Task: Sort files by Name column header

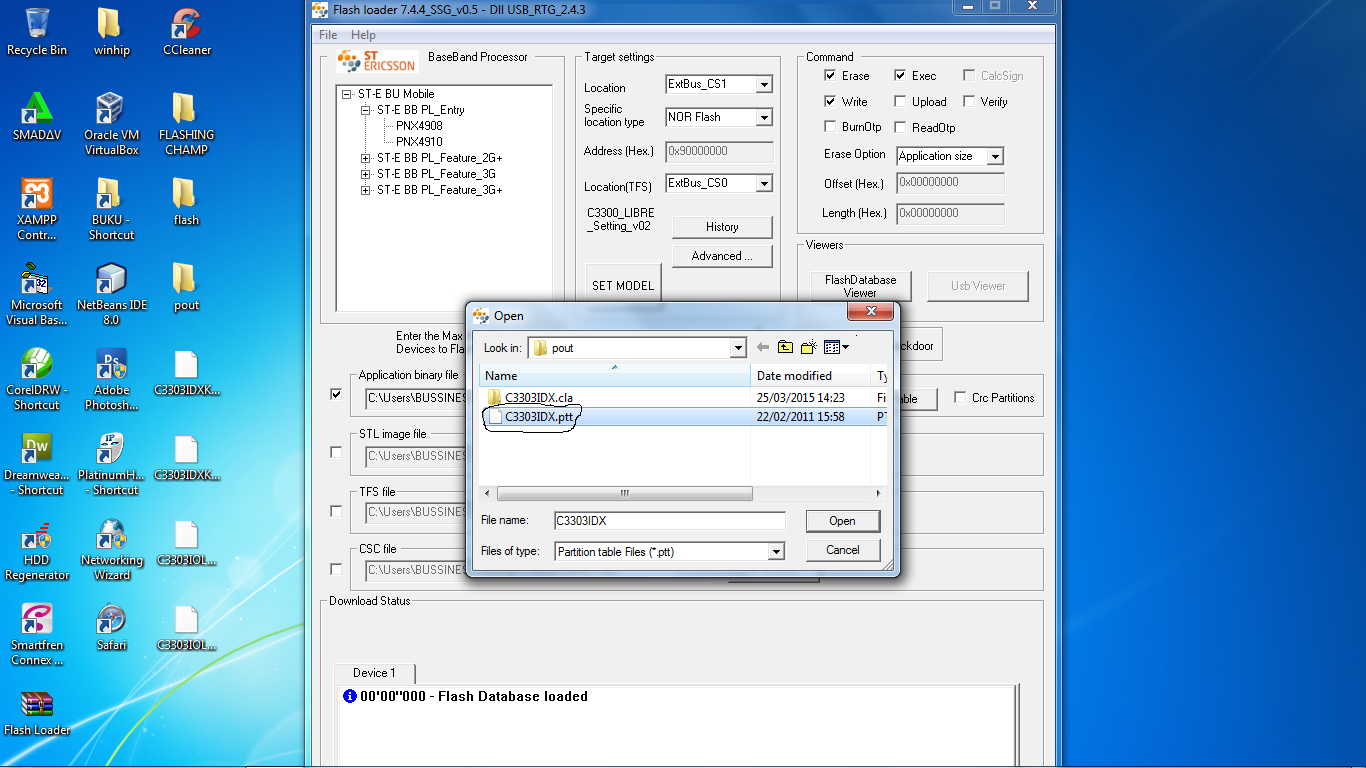Action: coord(615,375)
